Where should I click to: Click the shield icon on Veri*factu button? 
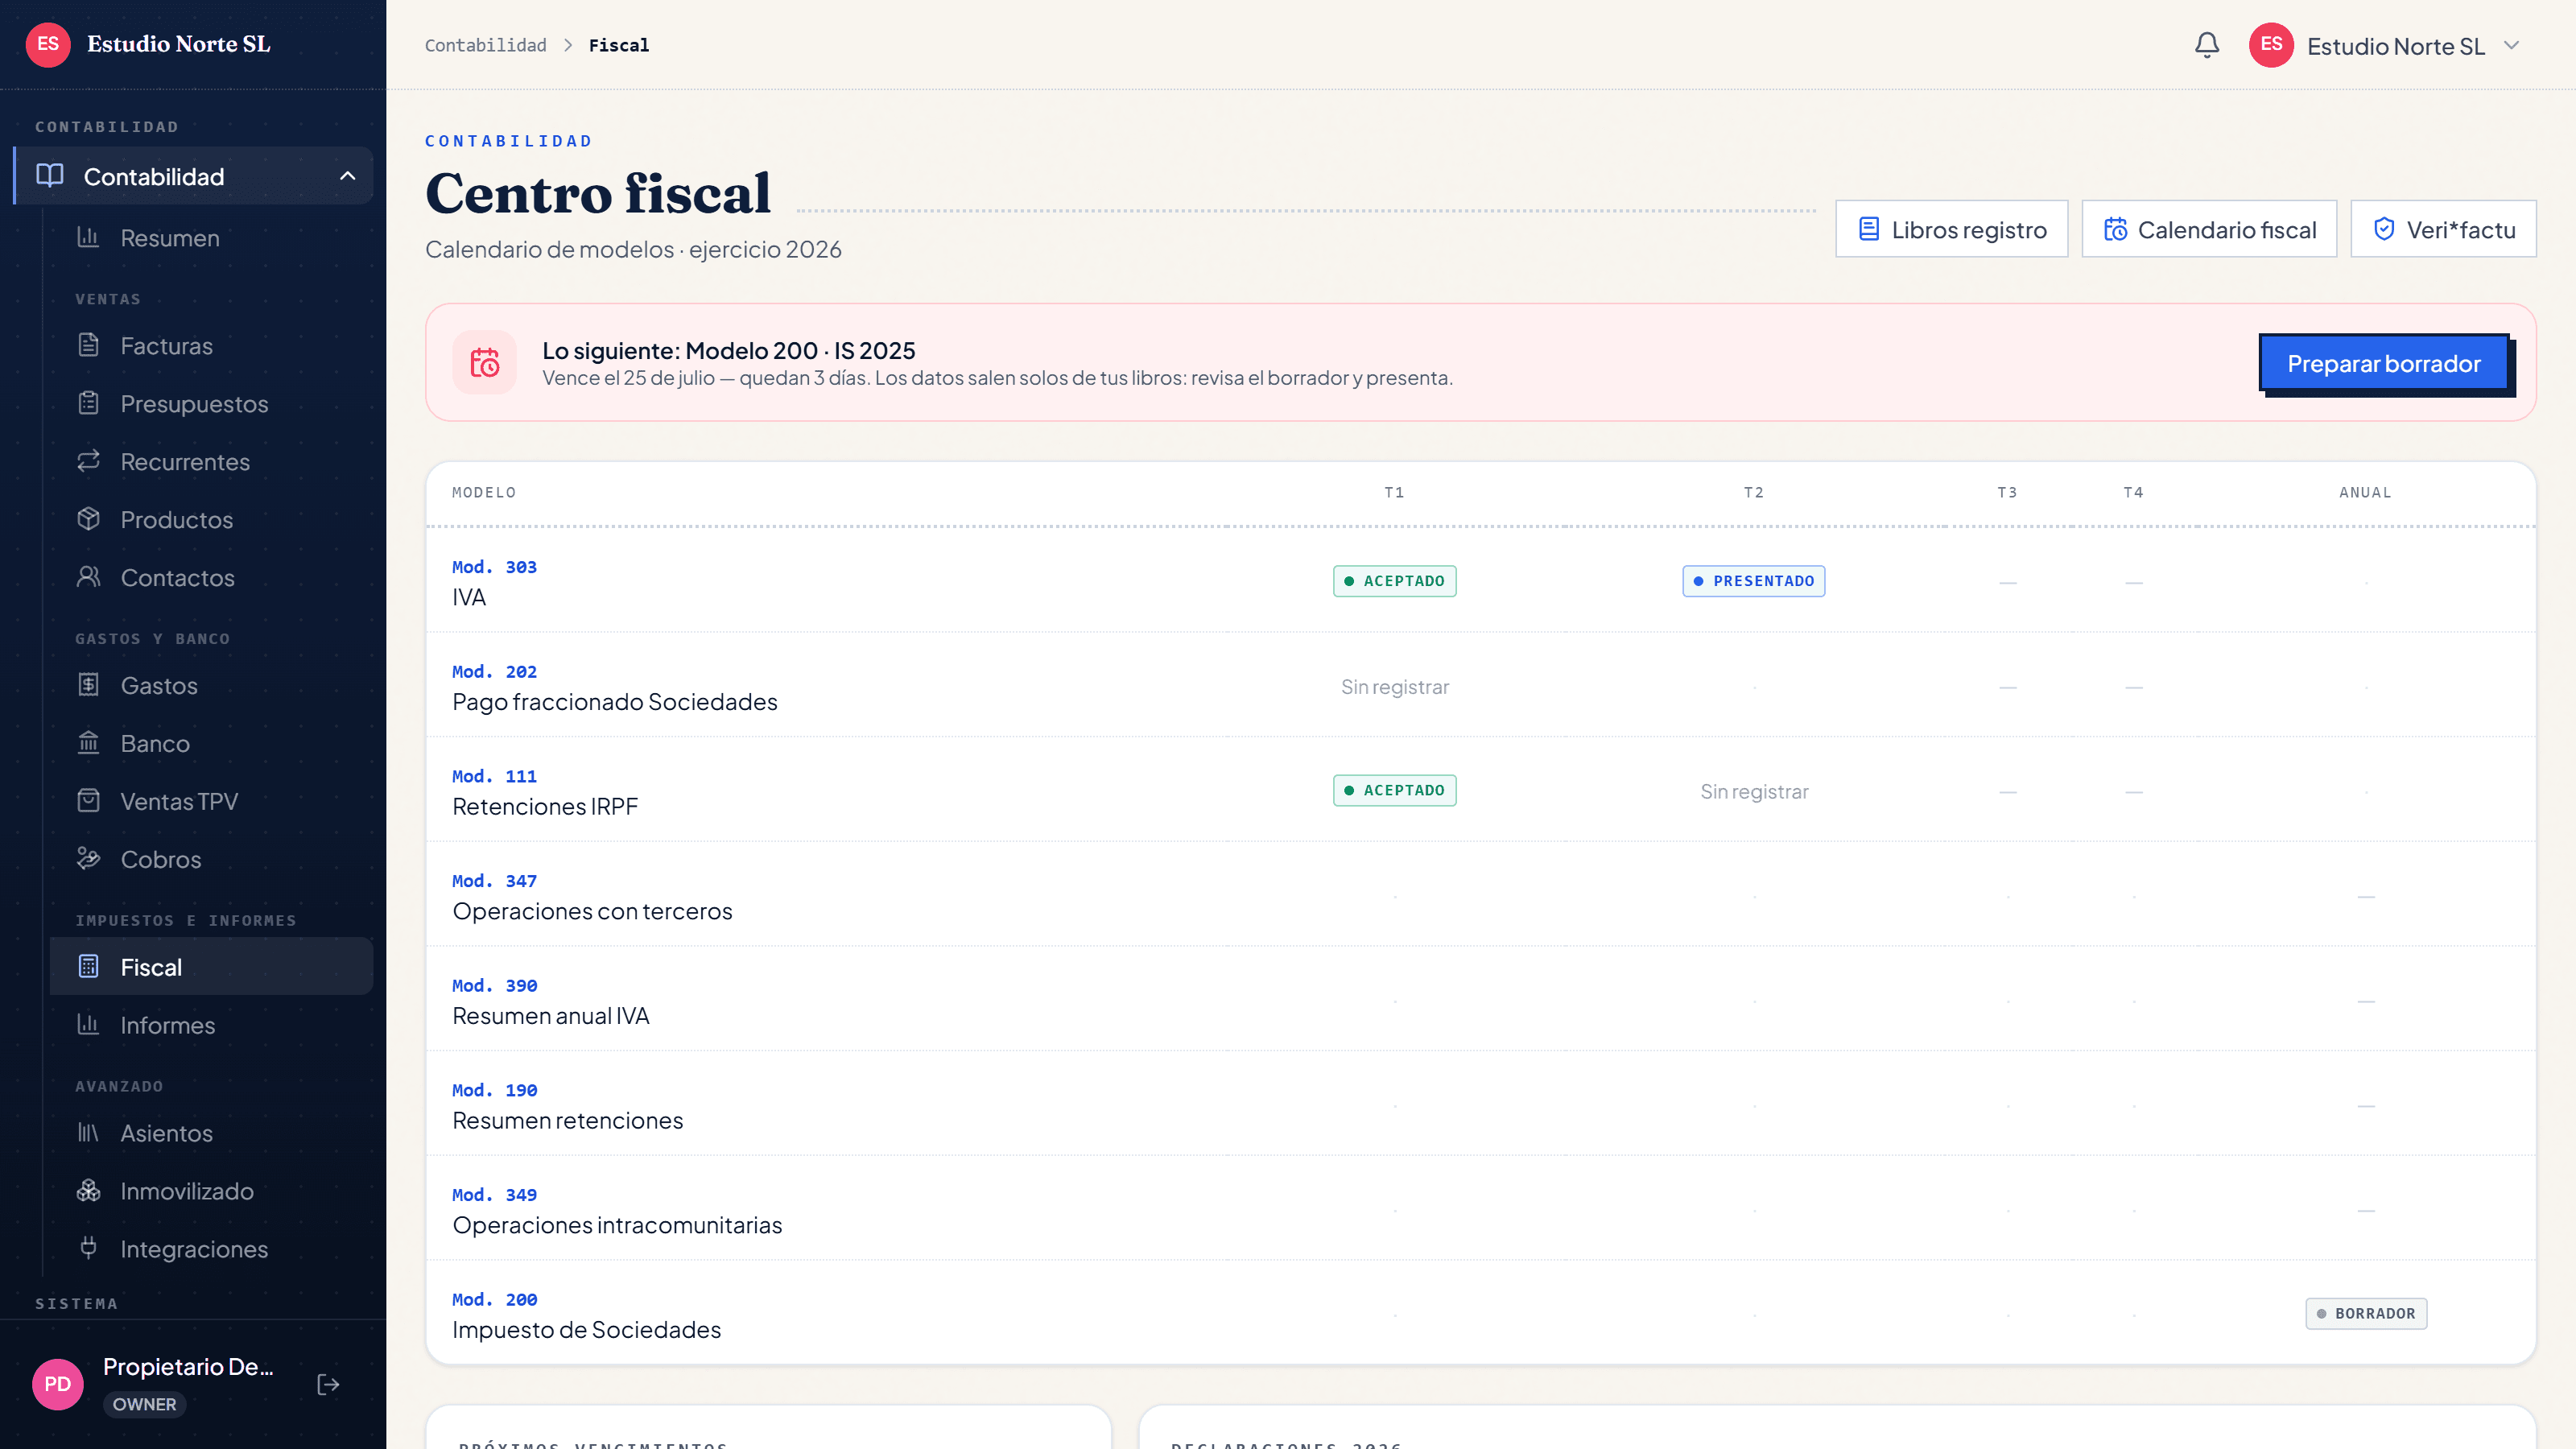2384,230
